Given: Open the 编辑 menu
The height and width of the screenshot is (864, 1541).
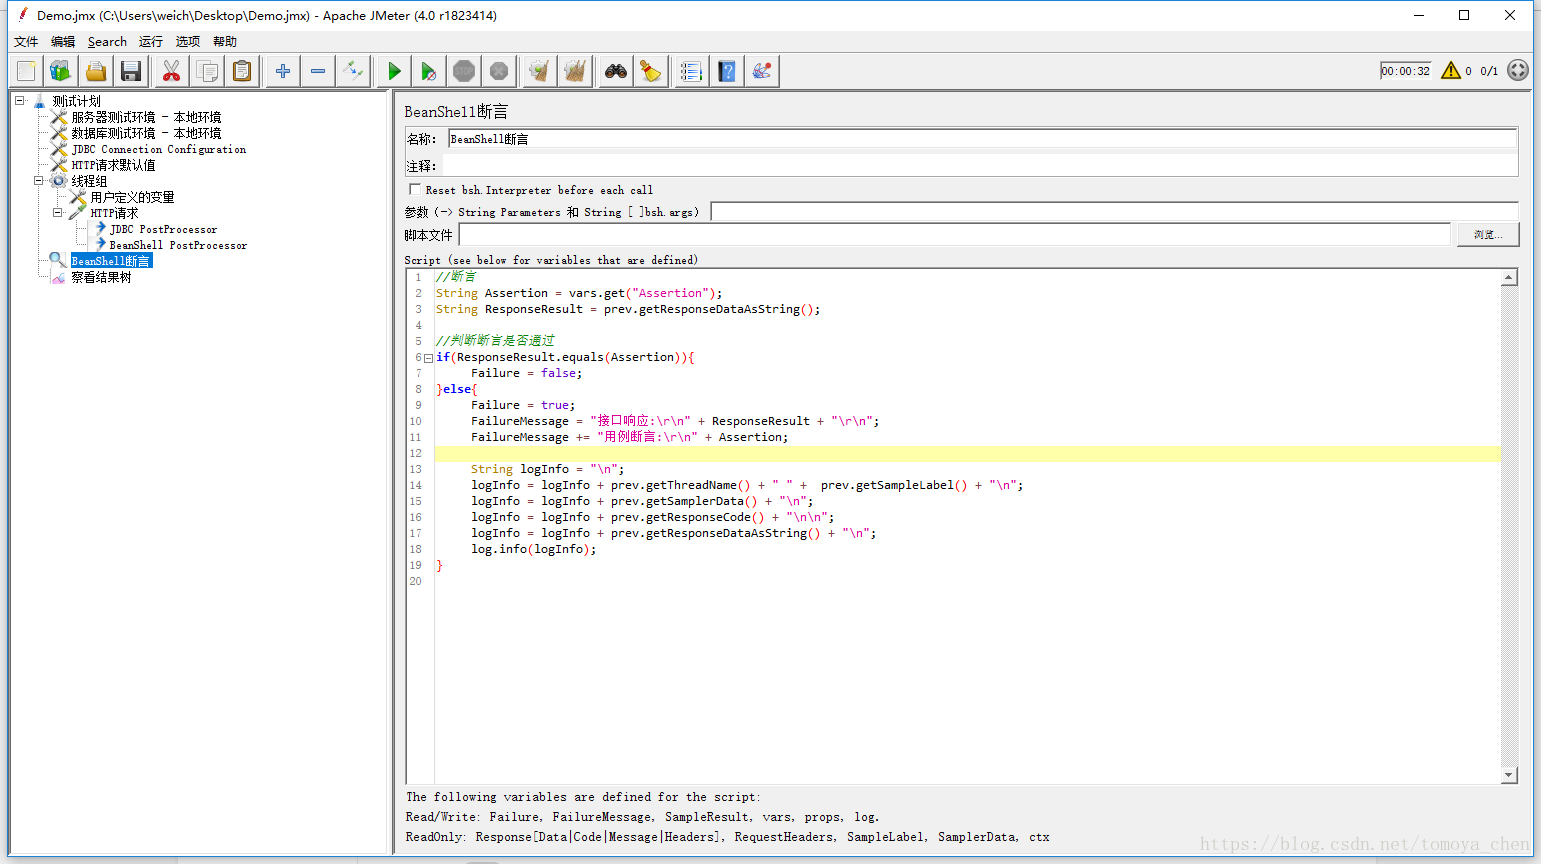Looking at the screenshot, I should pos(63,41).
